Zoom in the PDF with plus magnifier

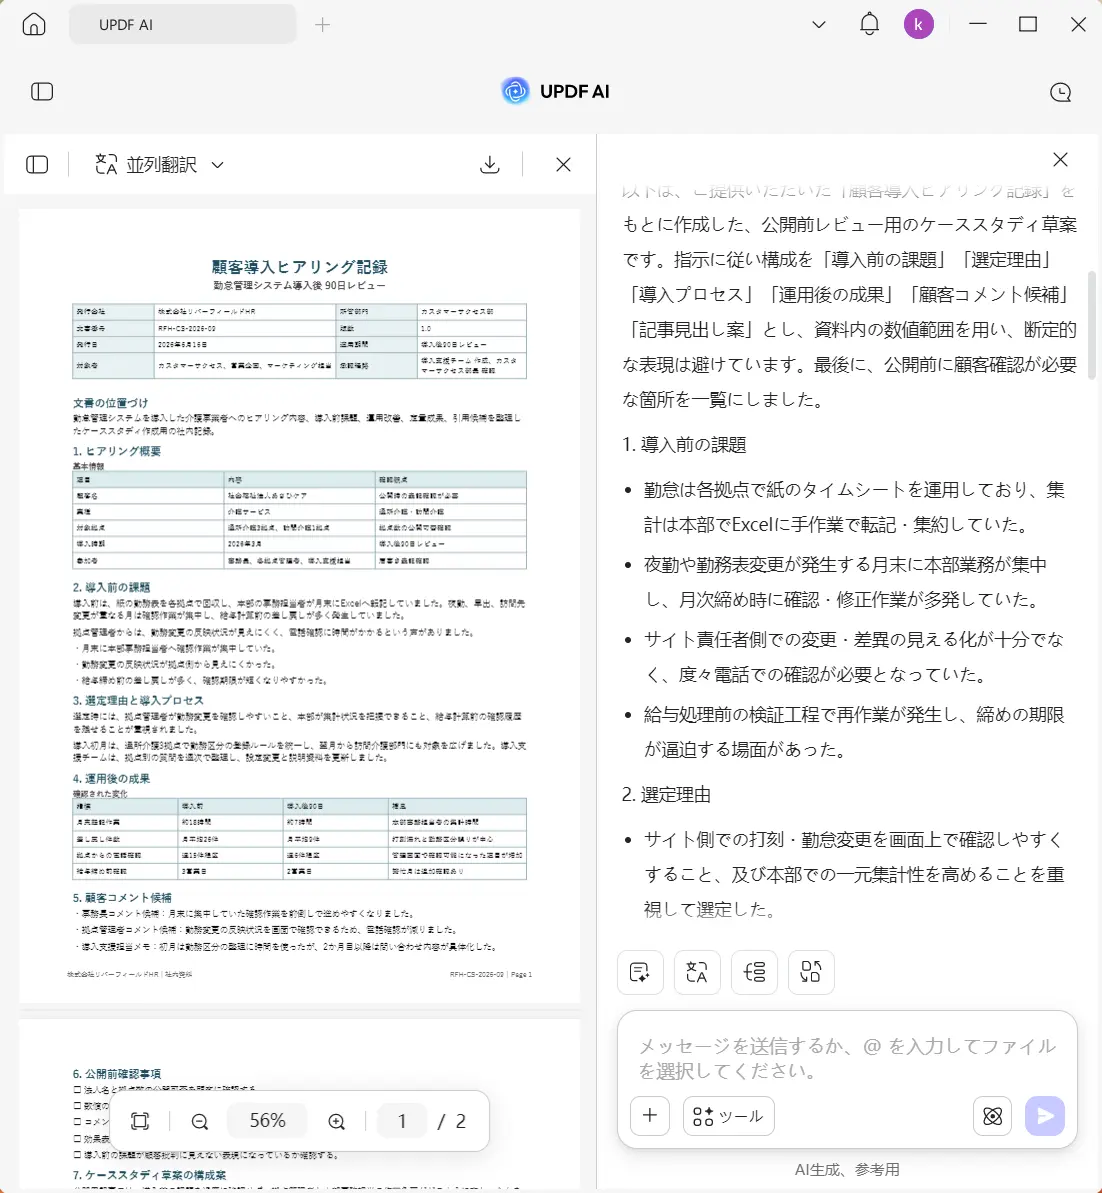pyautogui.click(x=336, y=1121)
